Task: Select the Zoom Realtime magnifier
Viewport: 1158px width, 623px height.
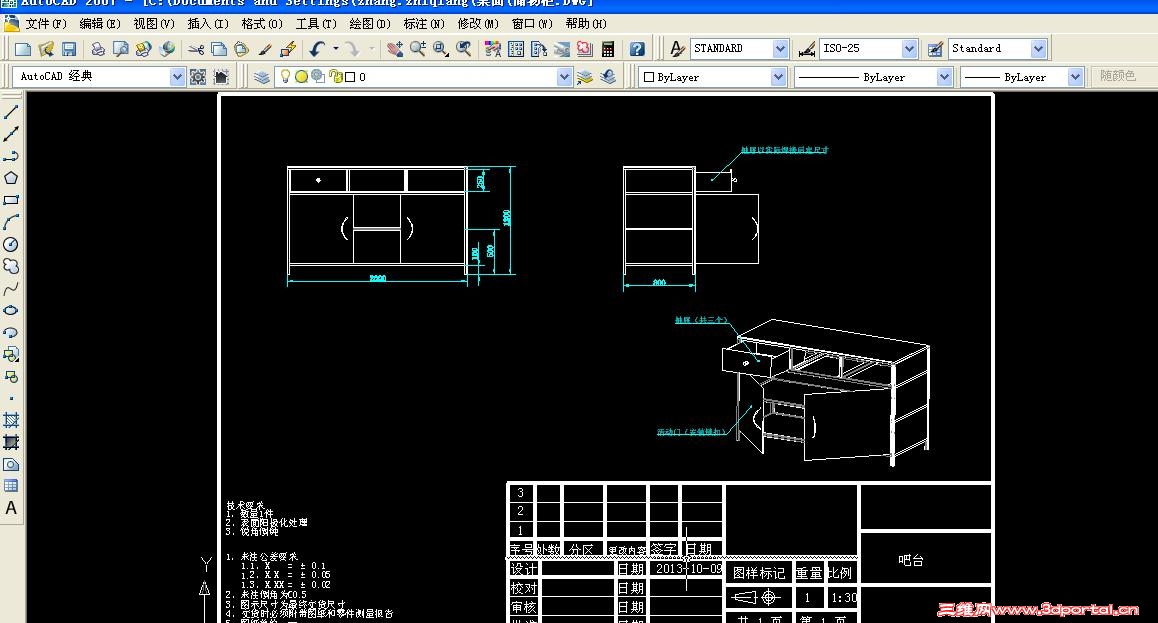Action: tap(418, 49)
